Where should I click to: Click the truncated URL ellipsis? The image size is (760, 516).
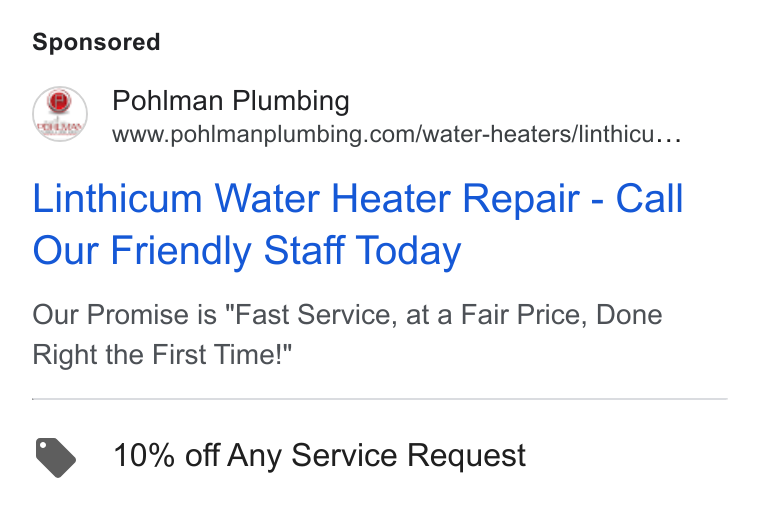[x=669, y=138]
